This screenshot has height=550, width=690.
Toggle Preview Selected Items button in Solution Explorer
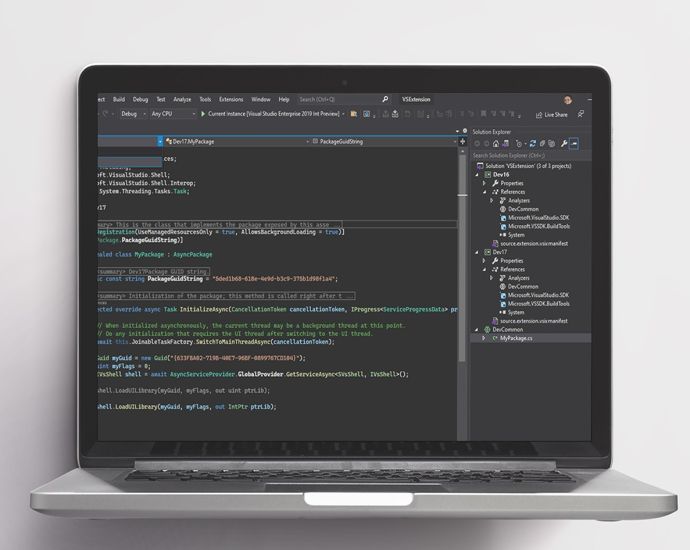[x=573, y=143]
